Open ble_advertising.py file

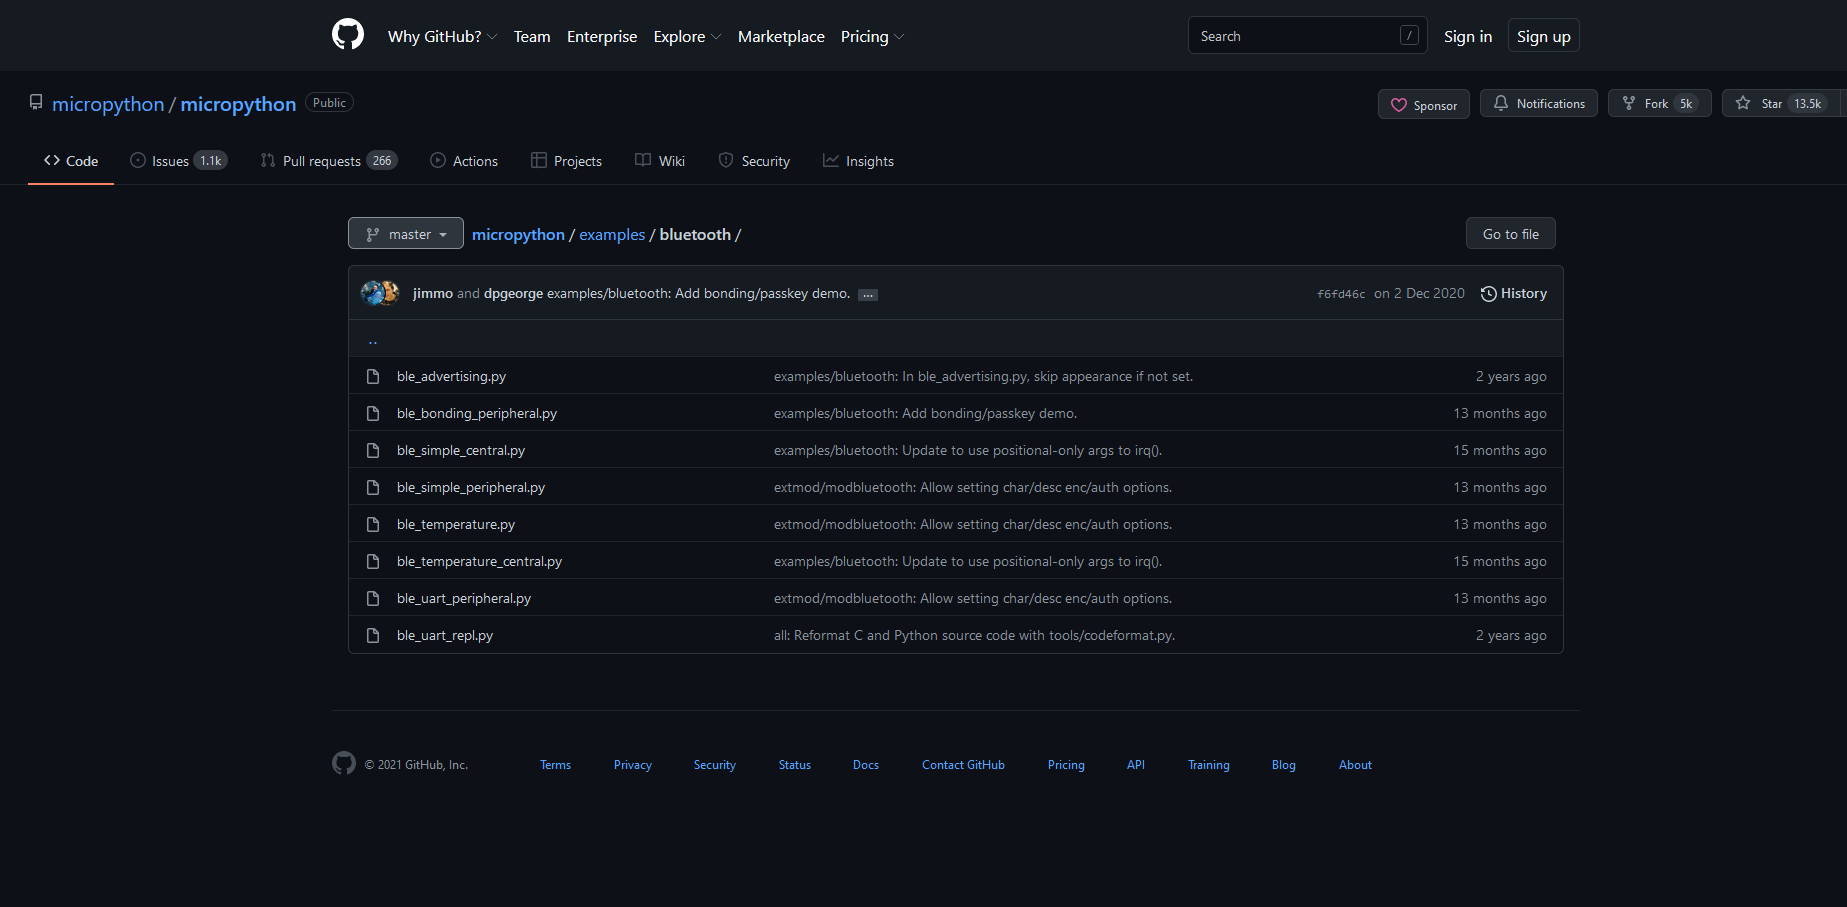pyautogui.click(x=451, y=376)
